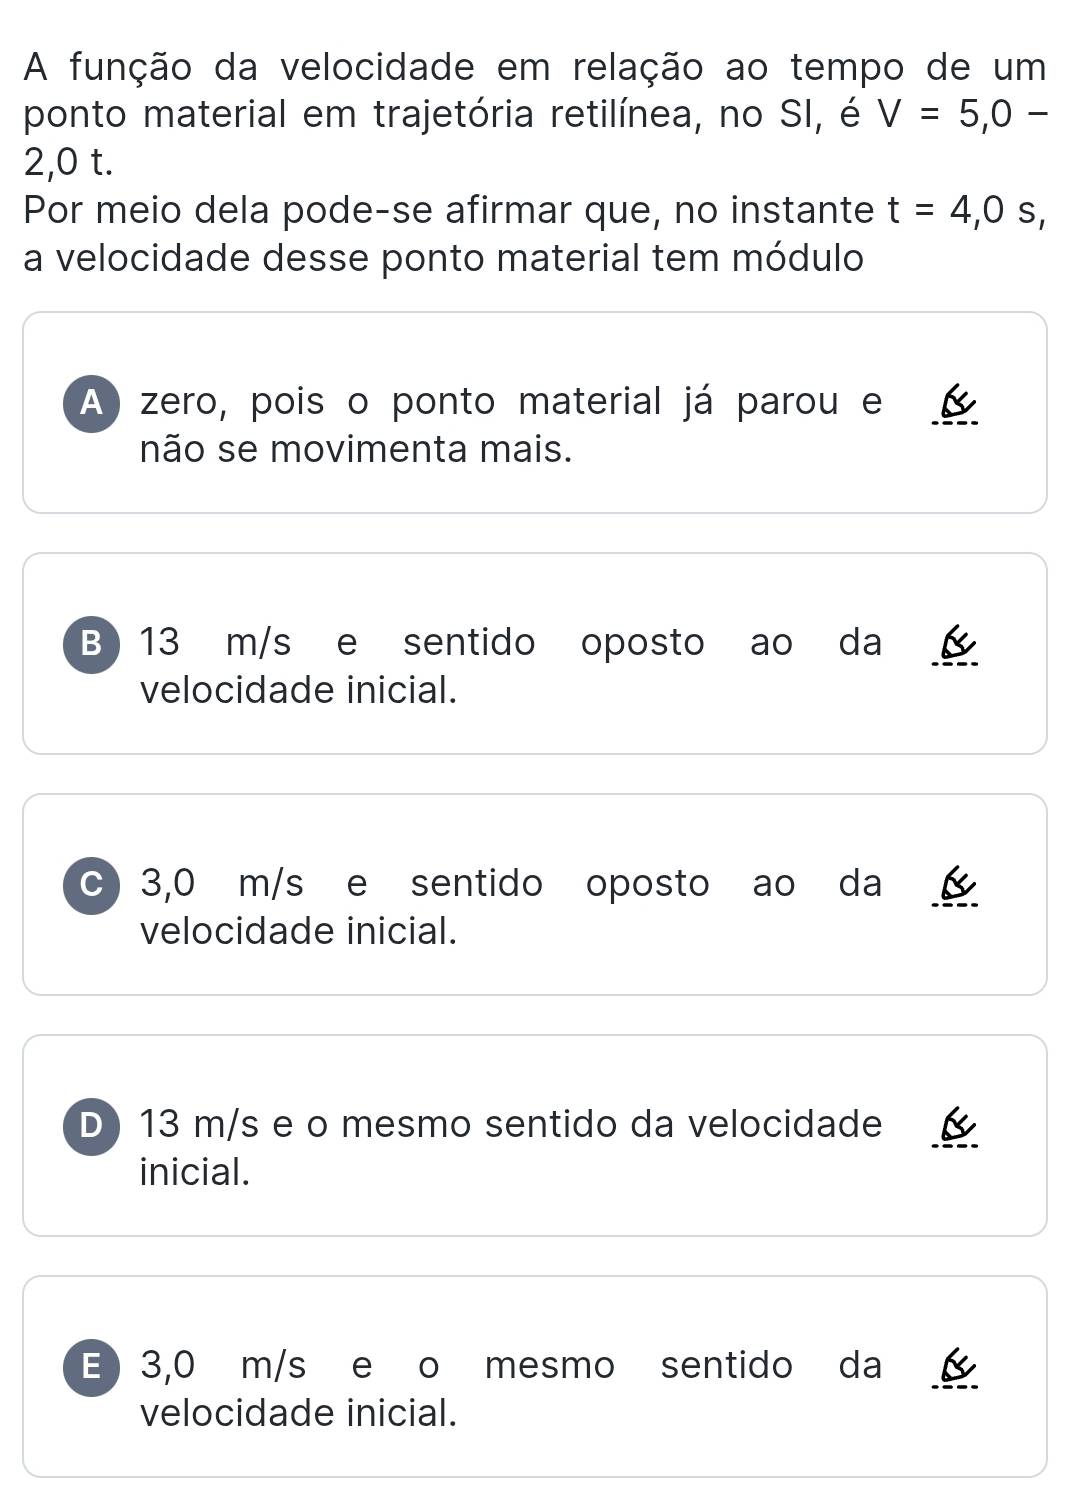This screenshot has height=1510, width=1086.
Task: Click the text 'não se movimenta mais.'
Action: [x=356, y=450]
